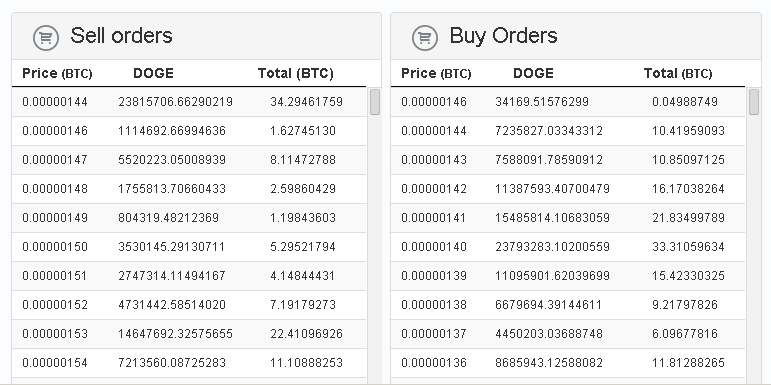The image size is (771, 385).
Task: Click the Sell orders Price (BTC) header
Action: click(57, 74)
